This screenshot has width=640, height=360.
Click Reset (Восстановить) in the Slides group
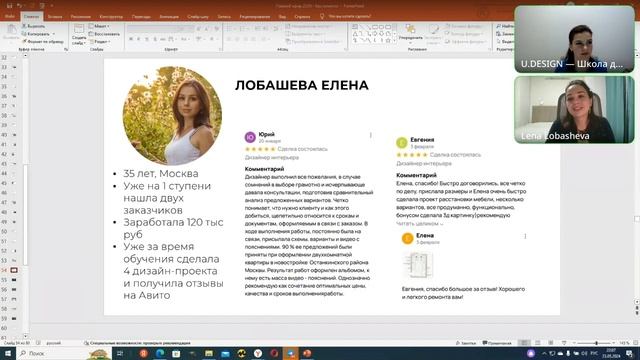point(104,34)
